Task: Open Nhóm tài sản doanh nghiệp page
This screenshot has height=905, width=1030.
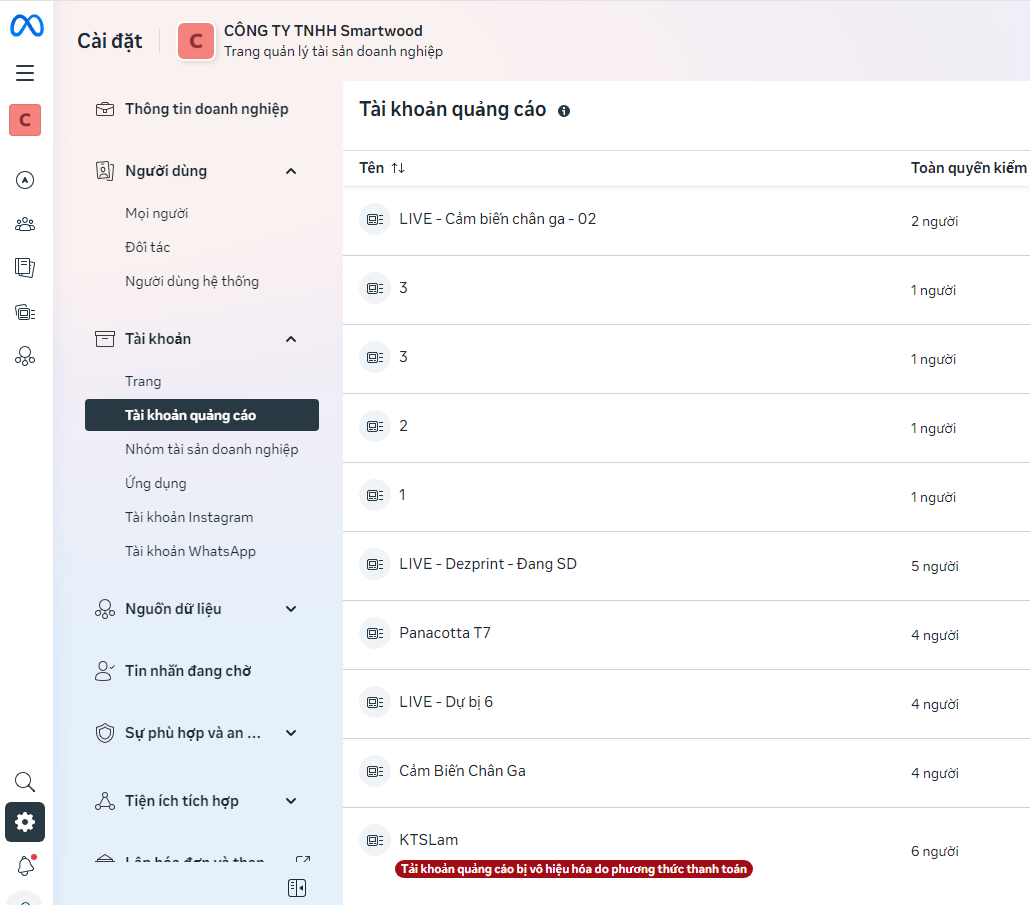Action: (211, 449)
